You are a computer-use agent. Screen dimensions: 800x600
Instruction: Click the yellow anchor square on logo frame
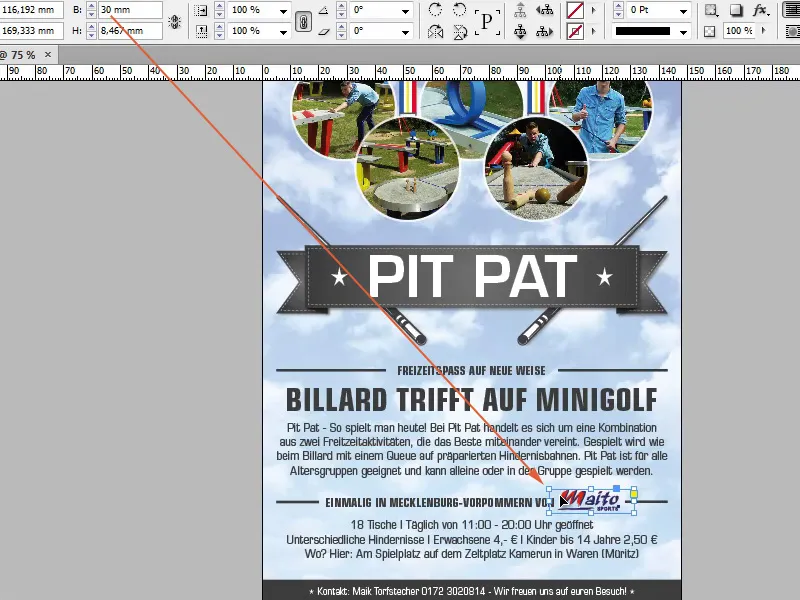pyautogui.click(x=634, y=493)
